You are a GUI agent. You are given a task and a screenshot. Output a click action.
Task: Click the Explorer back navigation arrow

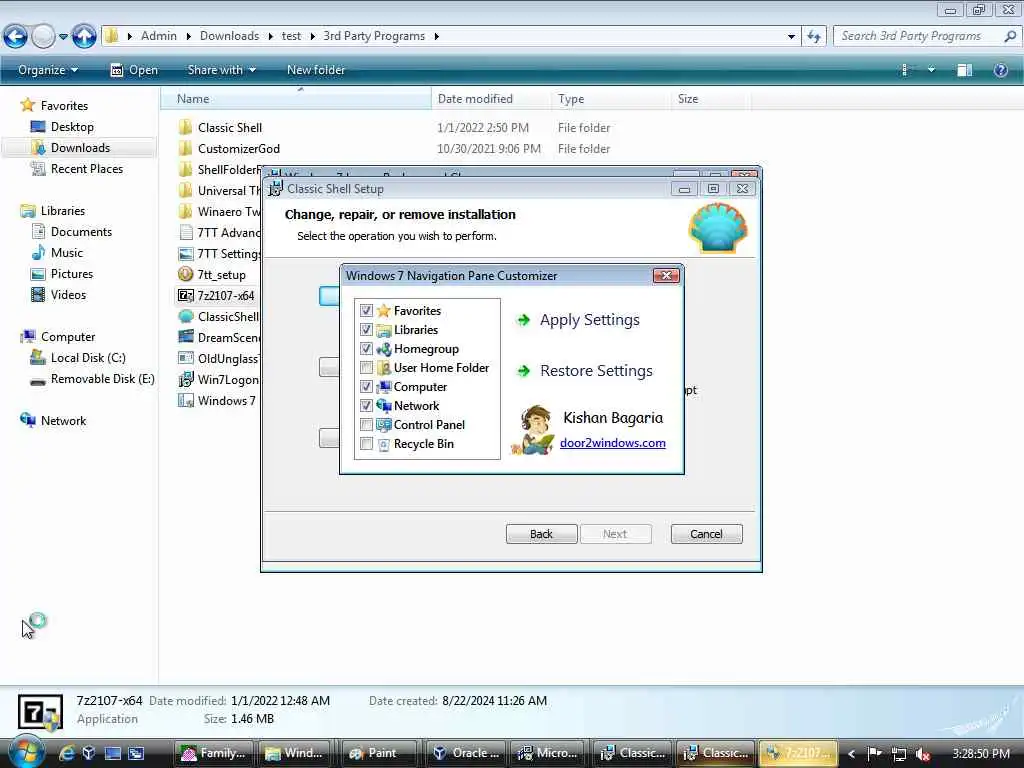(16, 36)
